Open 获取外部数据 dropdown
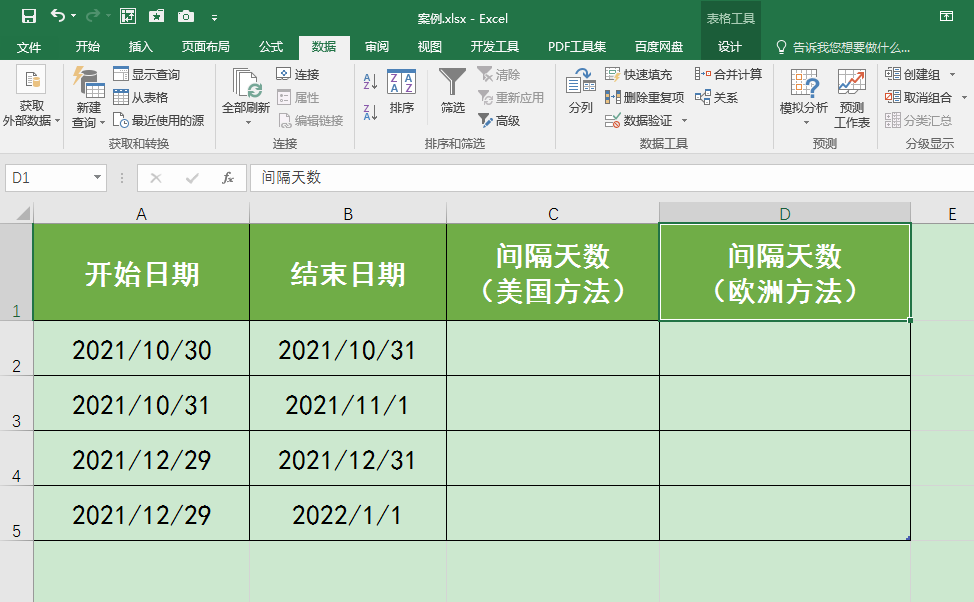 point(31,96)
